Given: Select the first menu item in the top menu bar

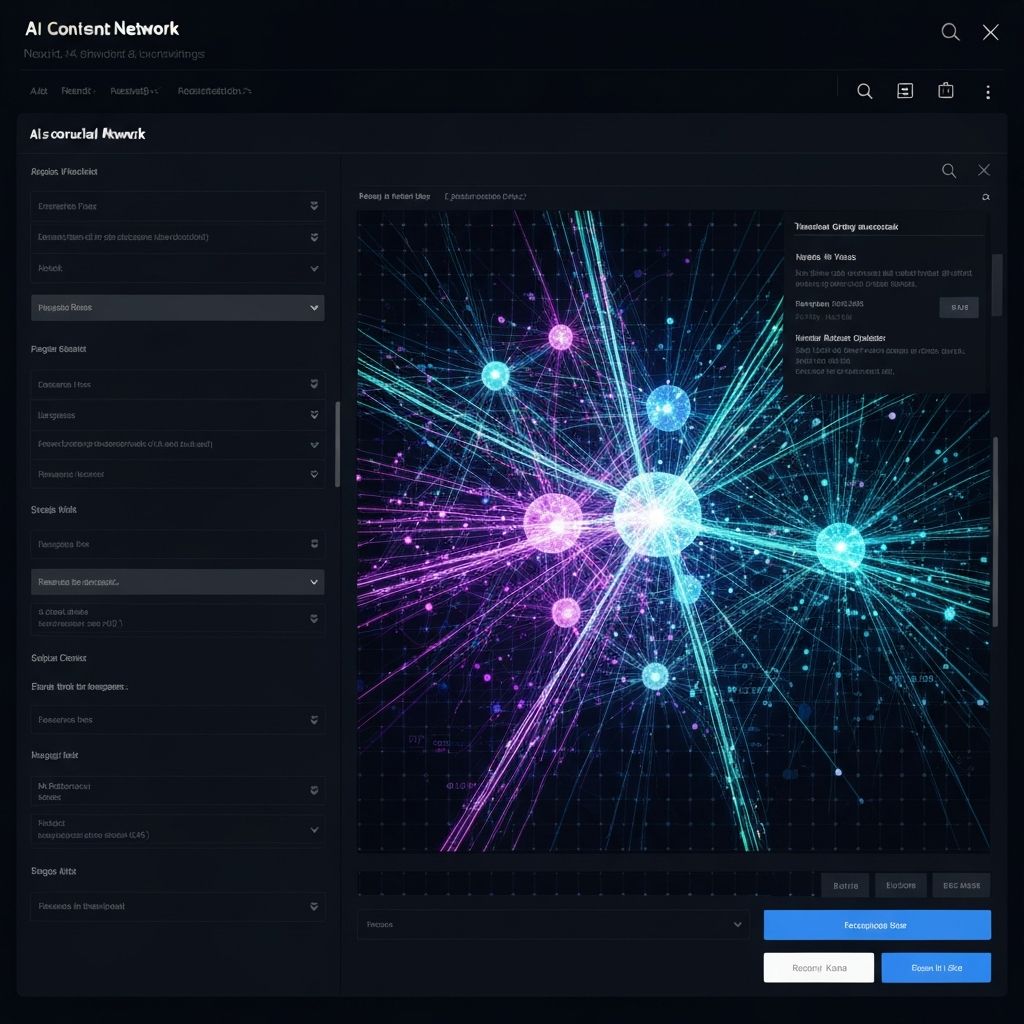Looking at the screenshot, I should click(x=38, y=91).
